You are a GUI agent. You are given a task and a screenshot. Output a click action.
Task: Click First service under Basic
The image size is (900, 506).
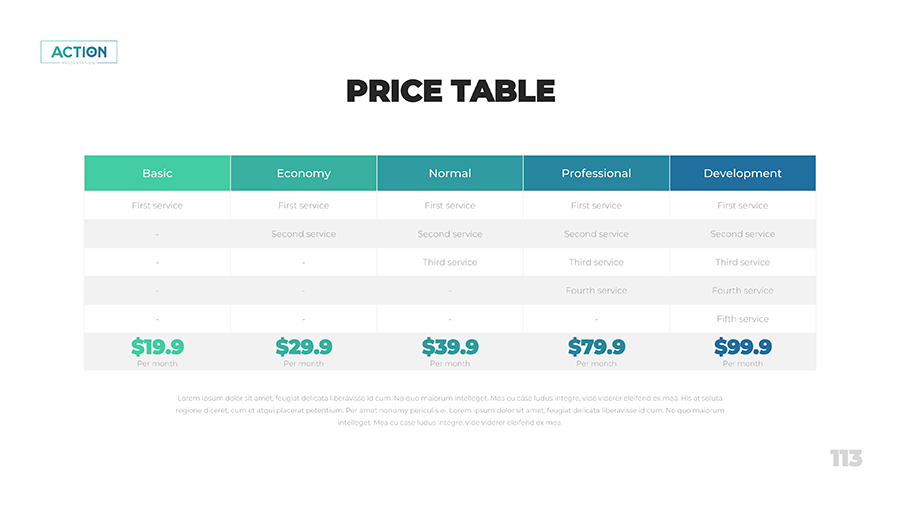157,206
